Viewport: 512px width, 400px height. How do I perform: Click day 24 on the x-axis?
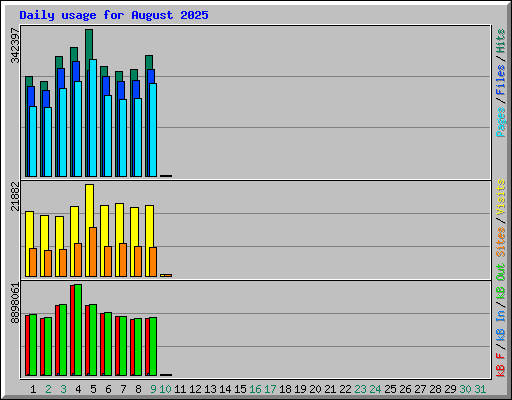375,389
